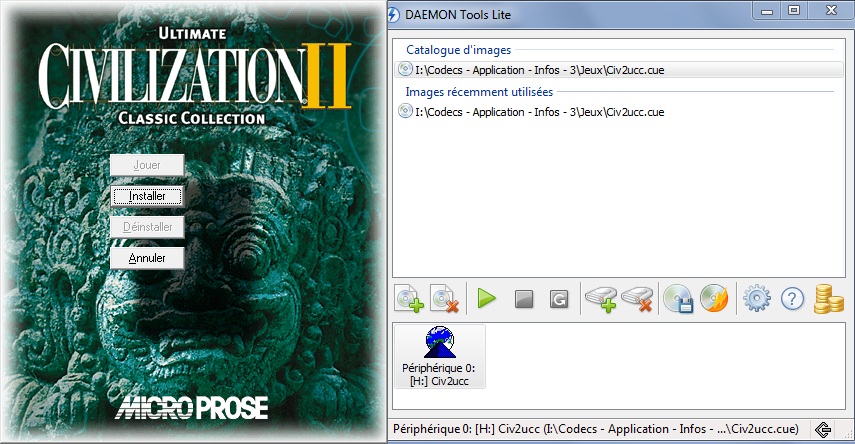
Task: Select the Périphérique 0 [H:] Civ2ucc virtual drive
Action: pyautogui.click(x=439, y=356)
